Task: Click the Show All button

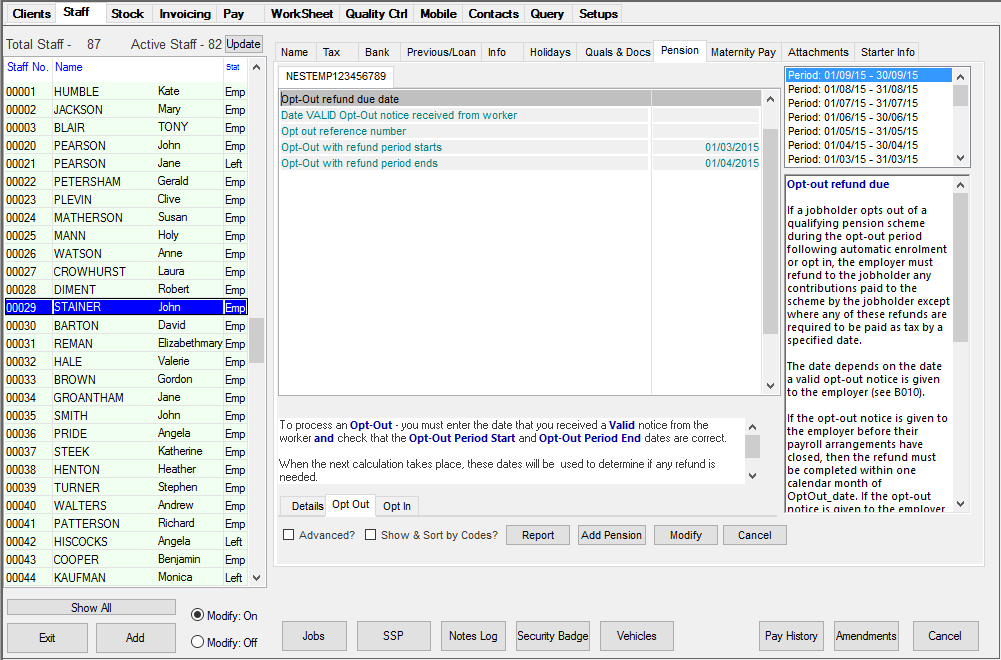Action: click(90, 607)
